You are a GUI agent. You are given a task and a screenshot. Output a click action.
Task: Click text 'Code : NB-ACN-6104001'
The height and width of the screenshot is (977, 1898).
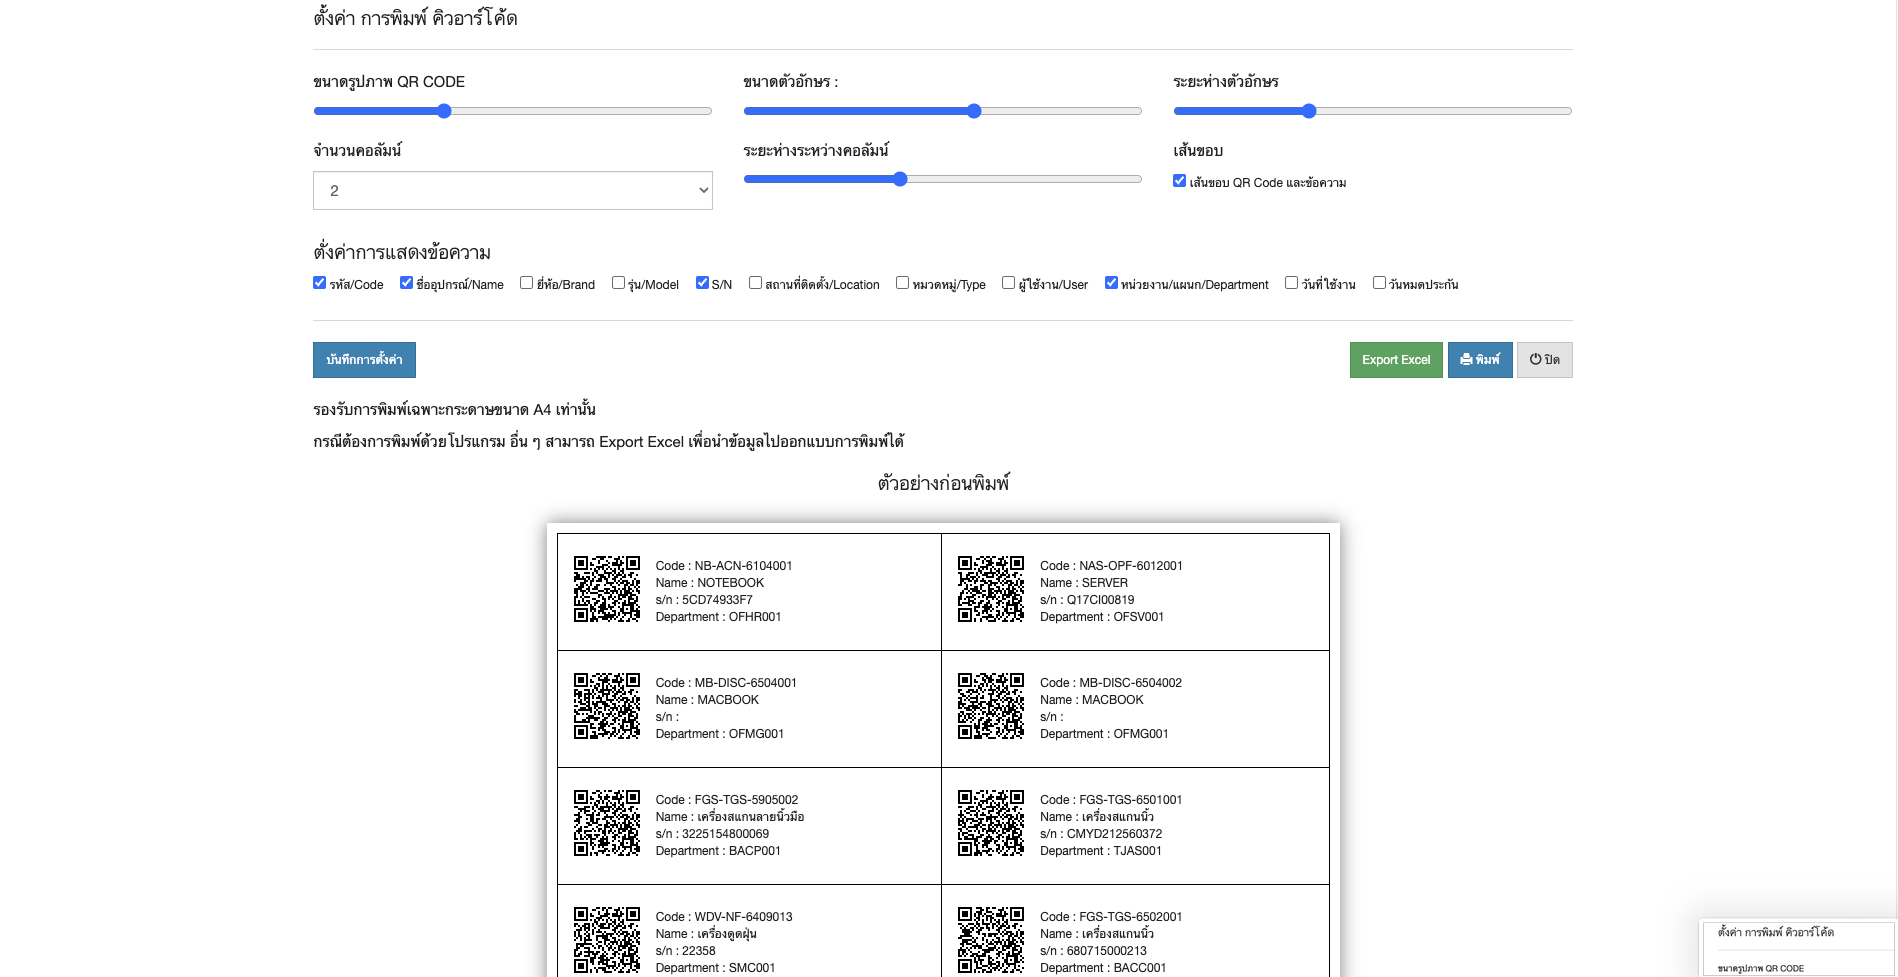[x=724, y=566]
